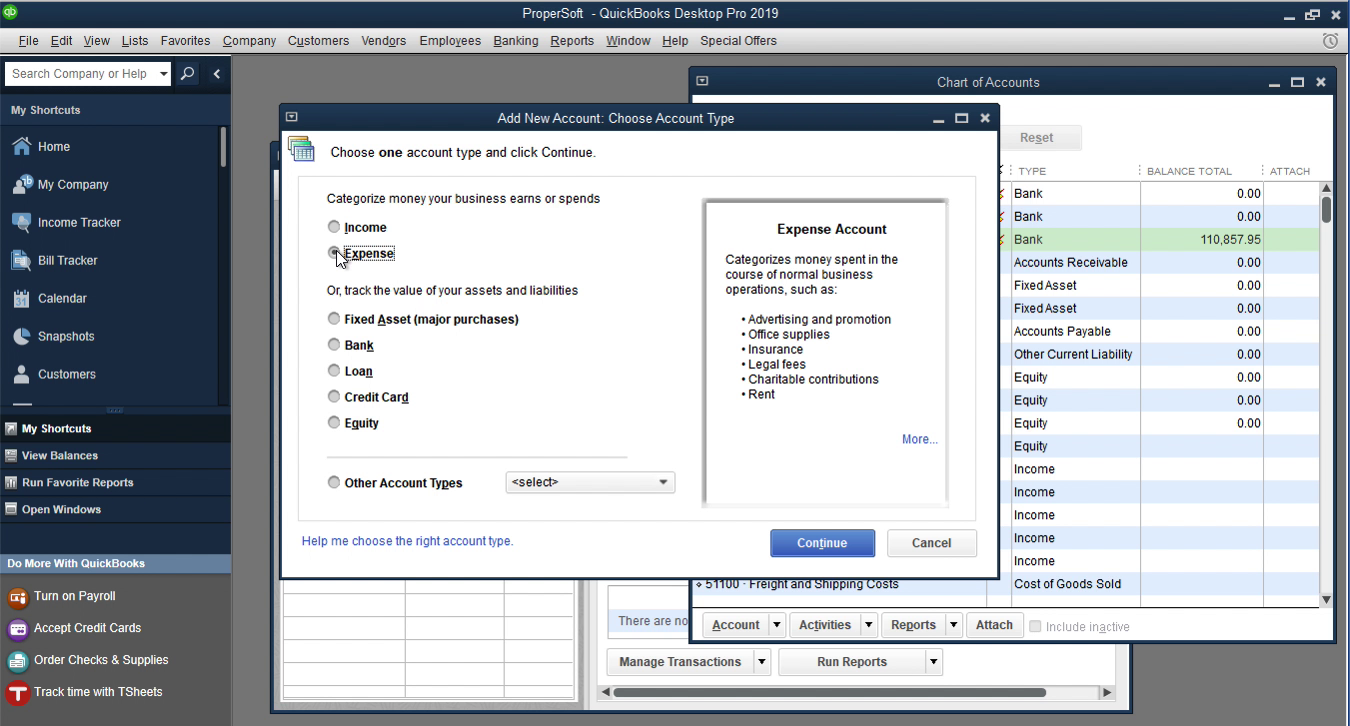Click the View Balances panel icon
The height and width of the screenshot is (726, 1350).
click(x=11, y=456)
